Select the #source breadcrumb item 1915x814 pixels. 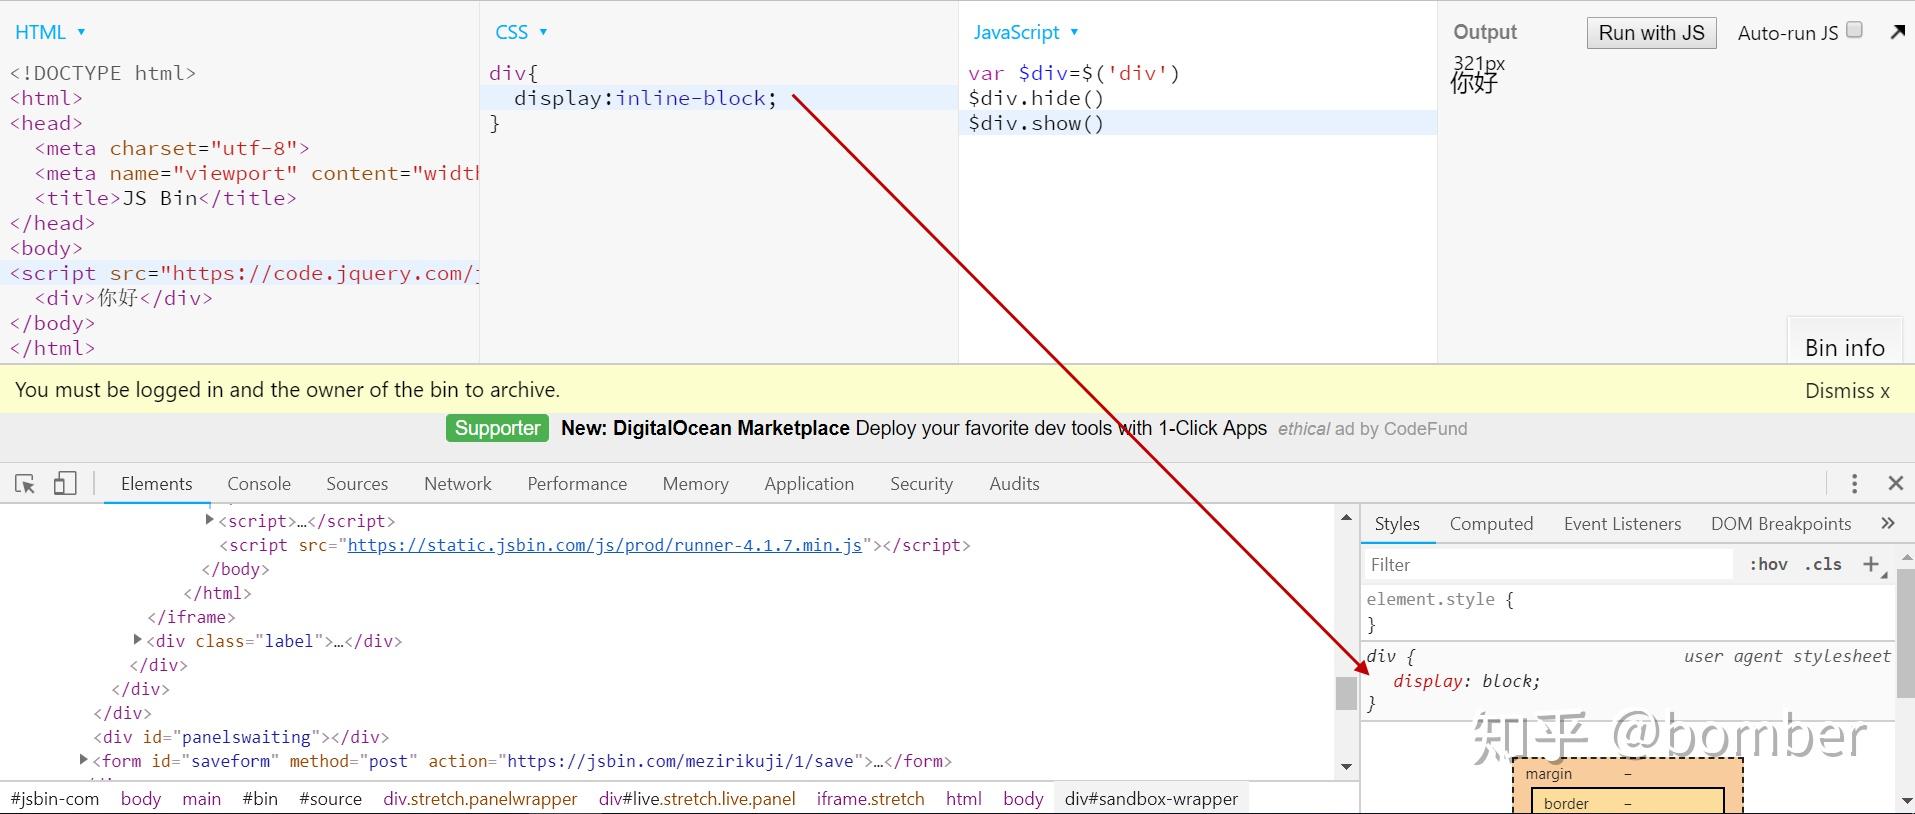tap(330, 799)
